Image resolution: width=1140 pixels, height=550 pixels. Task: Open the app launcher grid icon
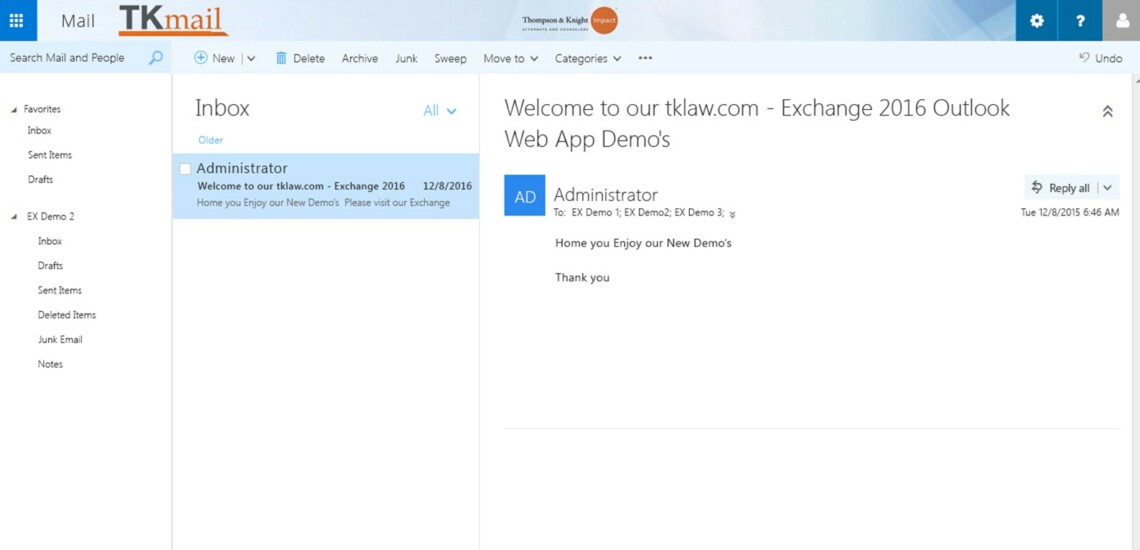16,20
